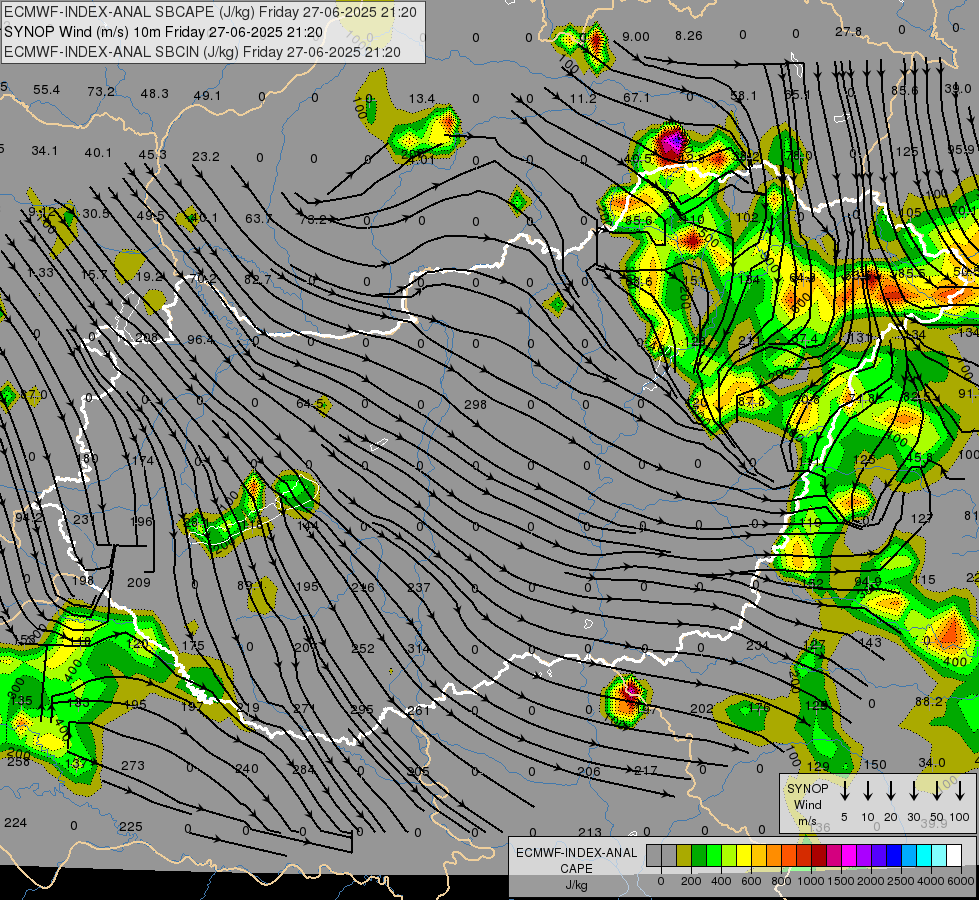
Task: Click the map value 63.7
Action: click(258, 218)
